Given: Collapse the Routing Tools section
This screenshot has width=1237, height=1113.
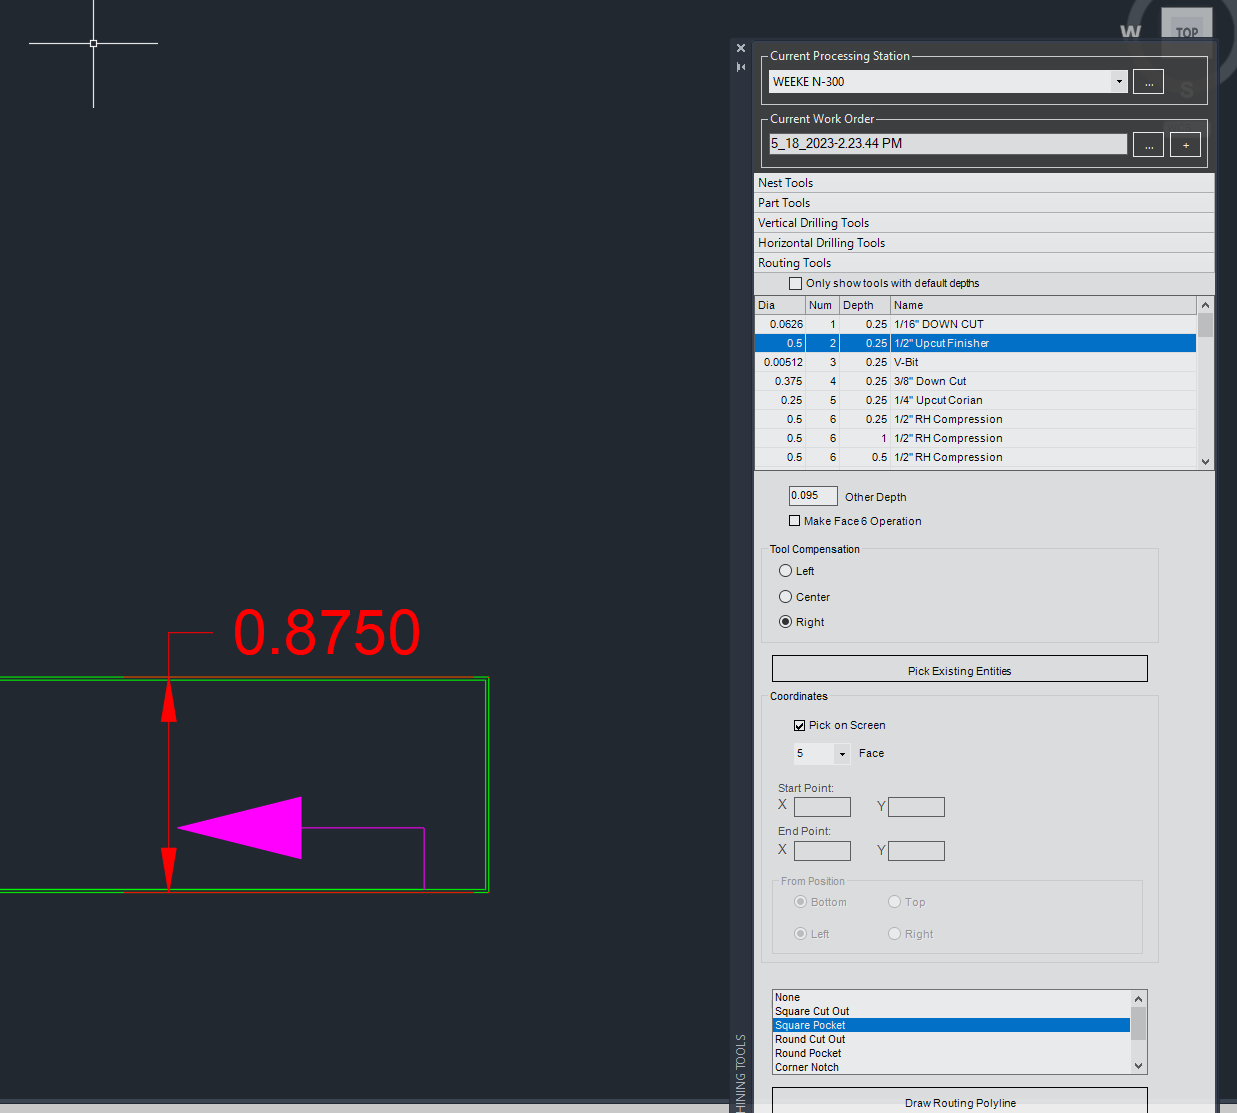Looking at the screenshot, I should coord(984,263).
